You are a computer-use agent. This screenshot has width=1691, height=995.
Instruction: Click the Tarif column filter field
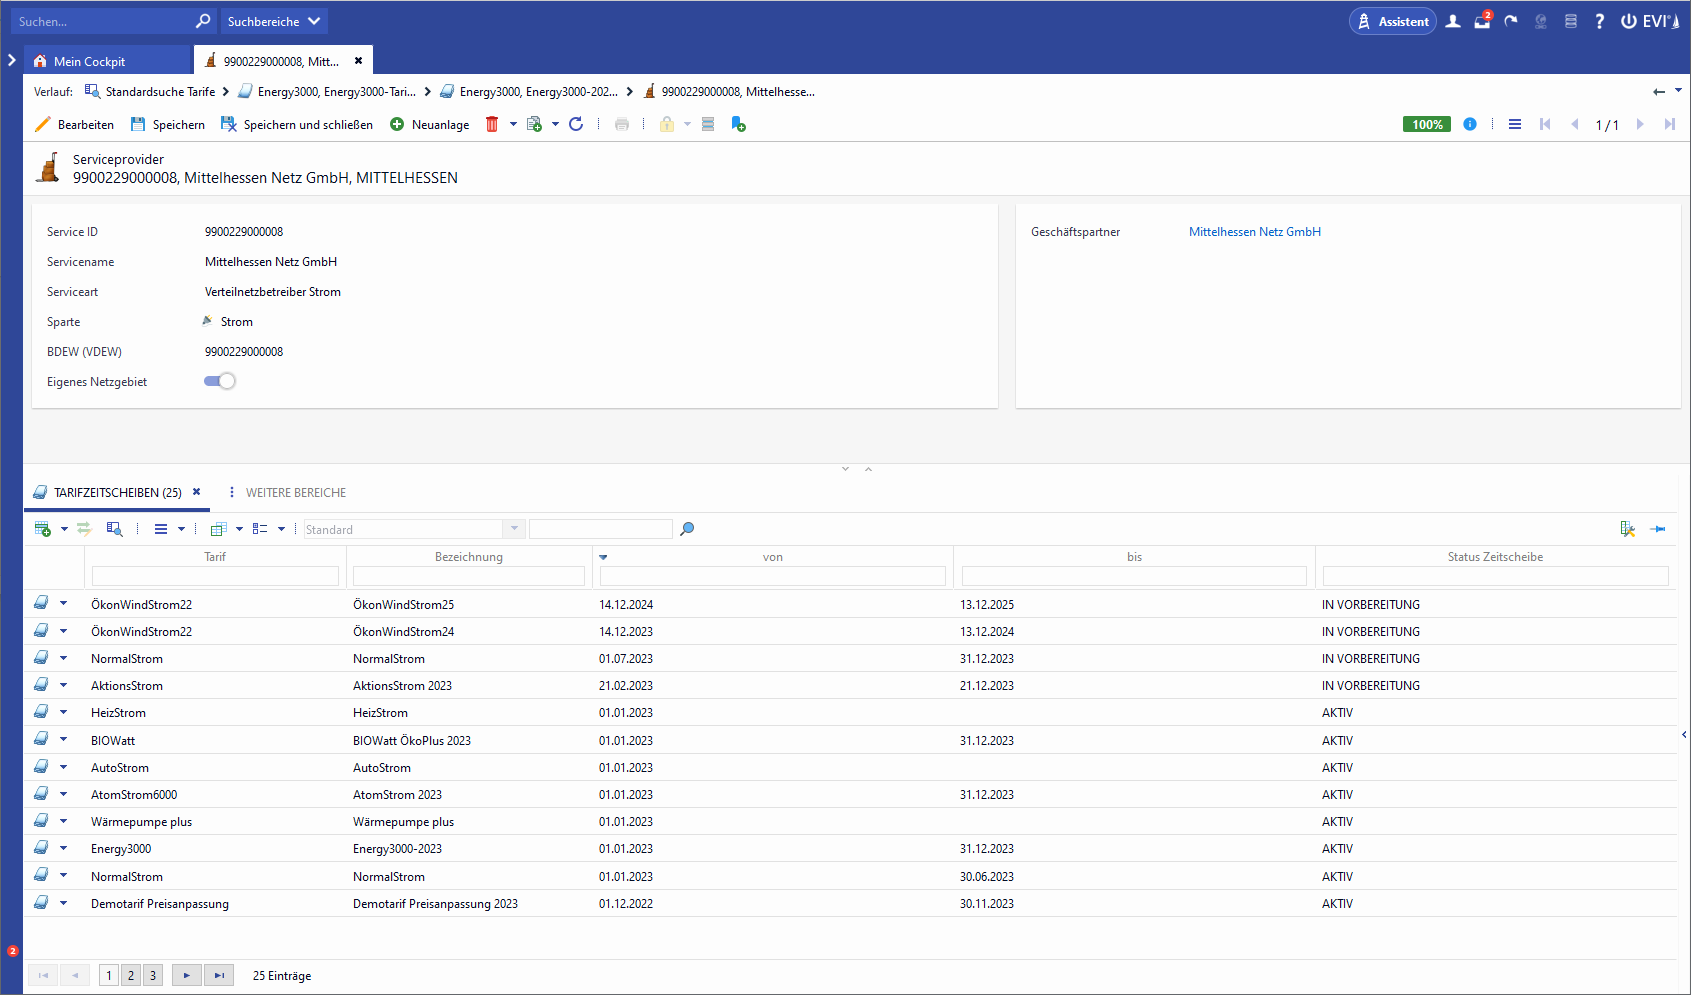coord(215,576)
